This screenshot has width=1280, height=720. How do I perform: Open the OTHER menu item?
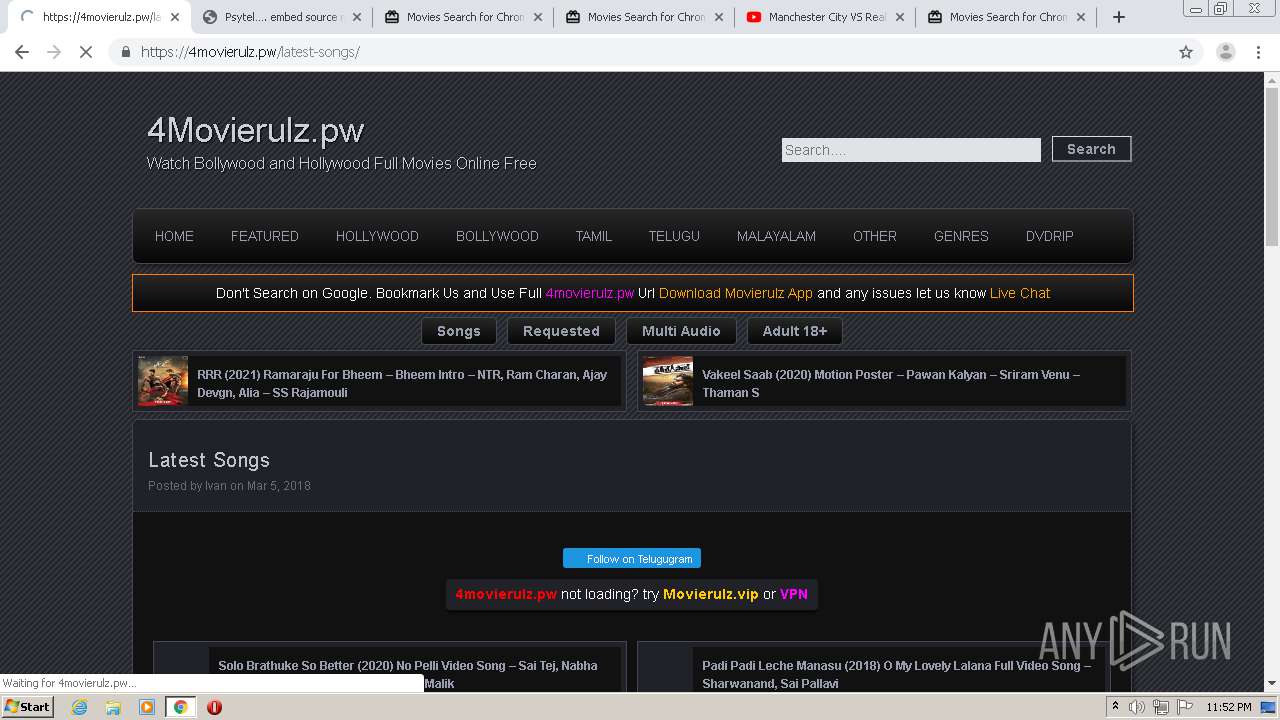coord(874,236)
